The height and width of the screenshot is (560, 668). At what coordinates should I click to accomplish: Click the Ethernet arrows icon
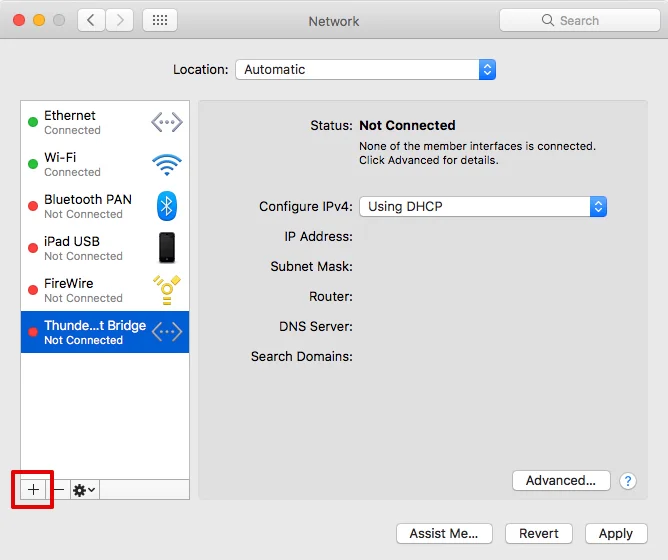click(x=166, y=122)
